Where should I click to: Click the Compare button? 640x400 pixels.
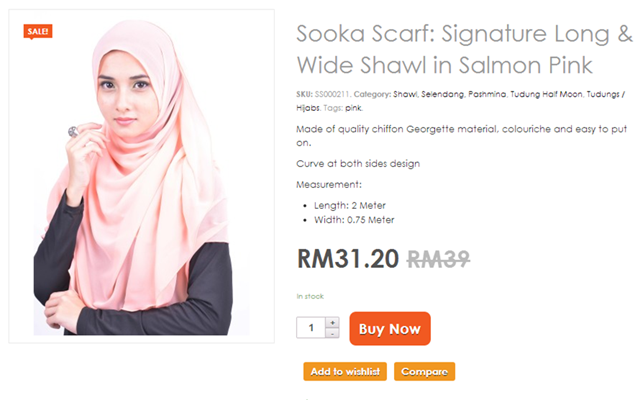point(424,371)
